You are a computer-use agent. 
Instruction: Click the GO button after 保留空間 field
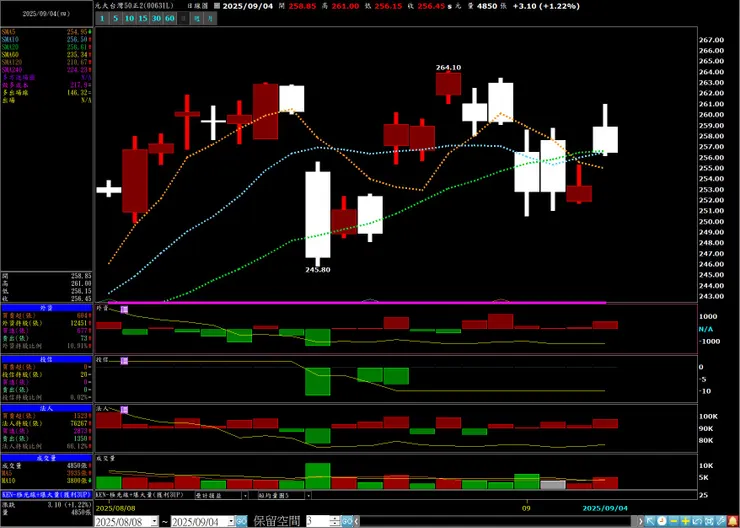click(x=347, y=521)
